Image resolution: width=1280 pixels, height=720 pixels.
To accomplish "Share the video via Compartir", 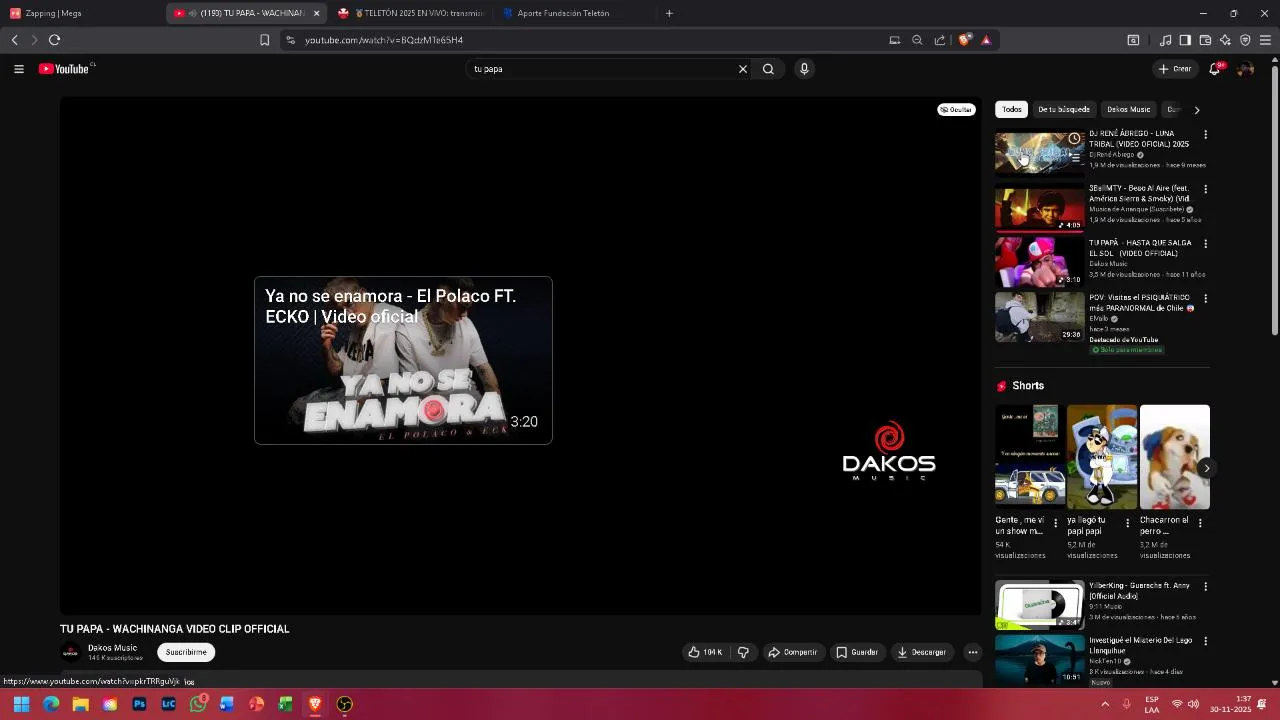I will click(x=793, y=652).
